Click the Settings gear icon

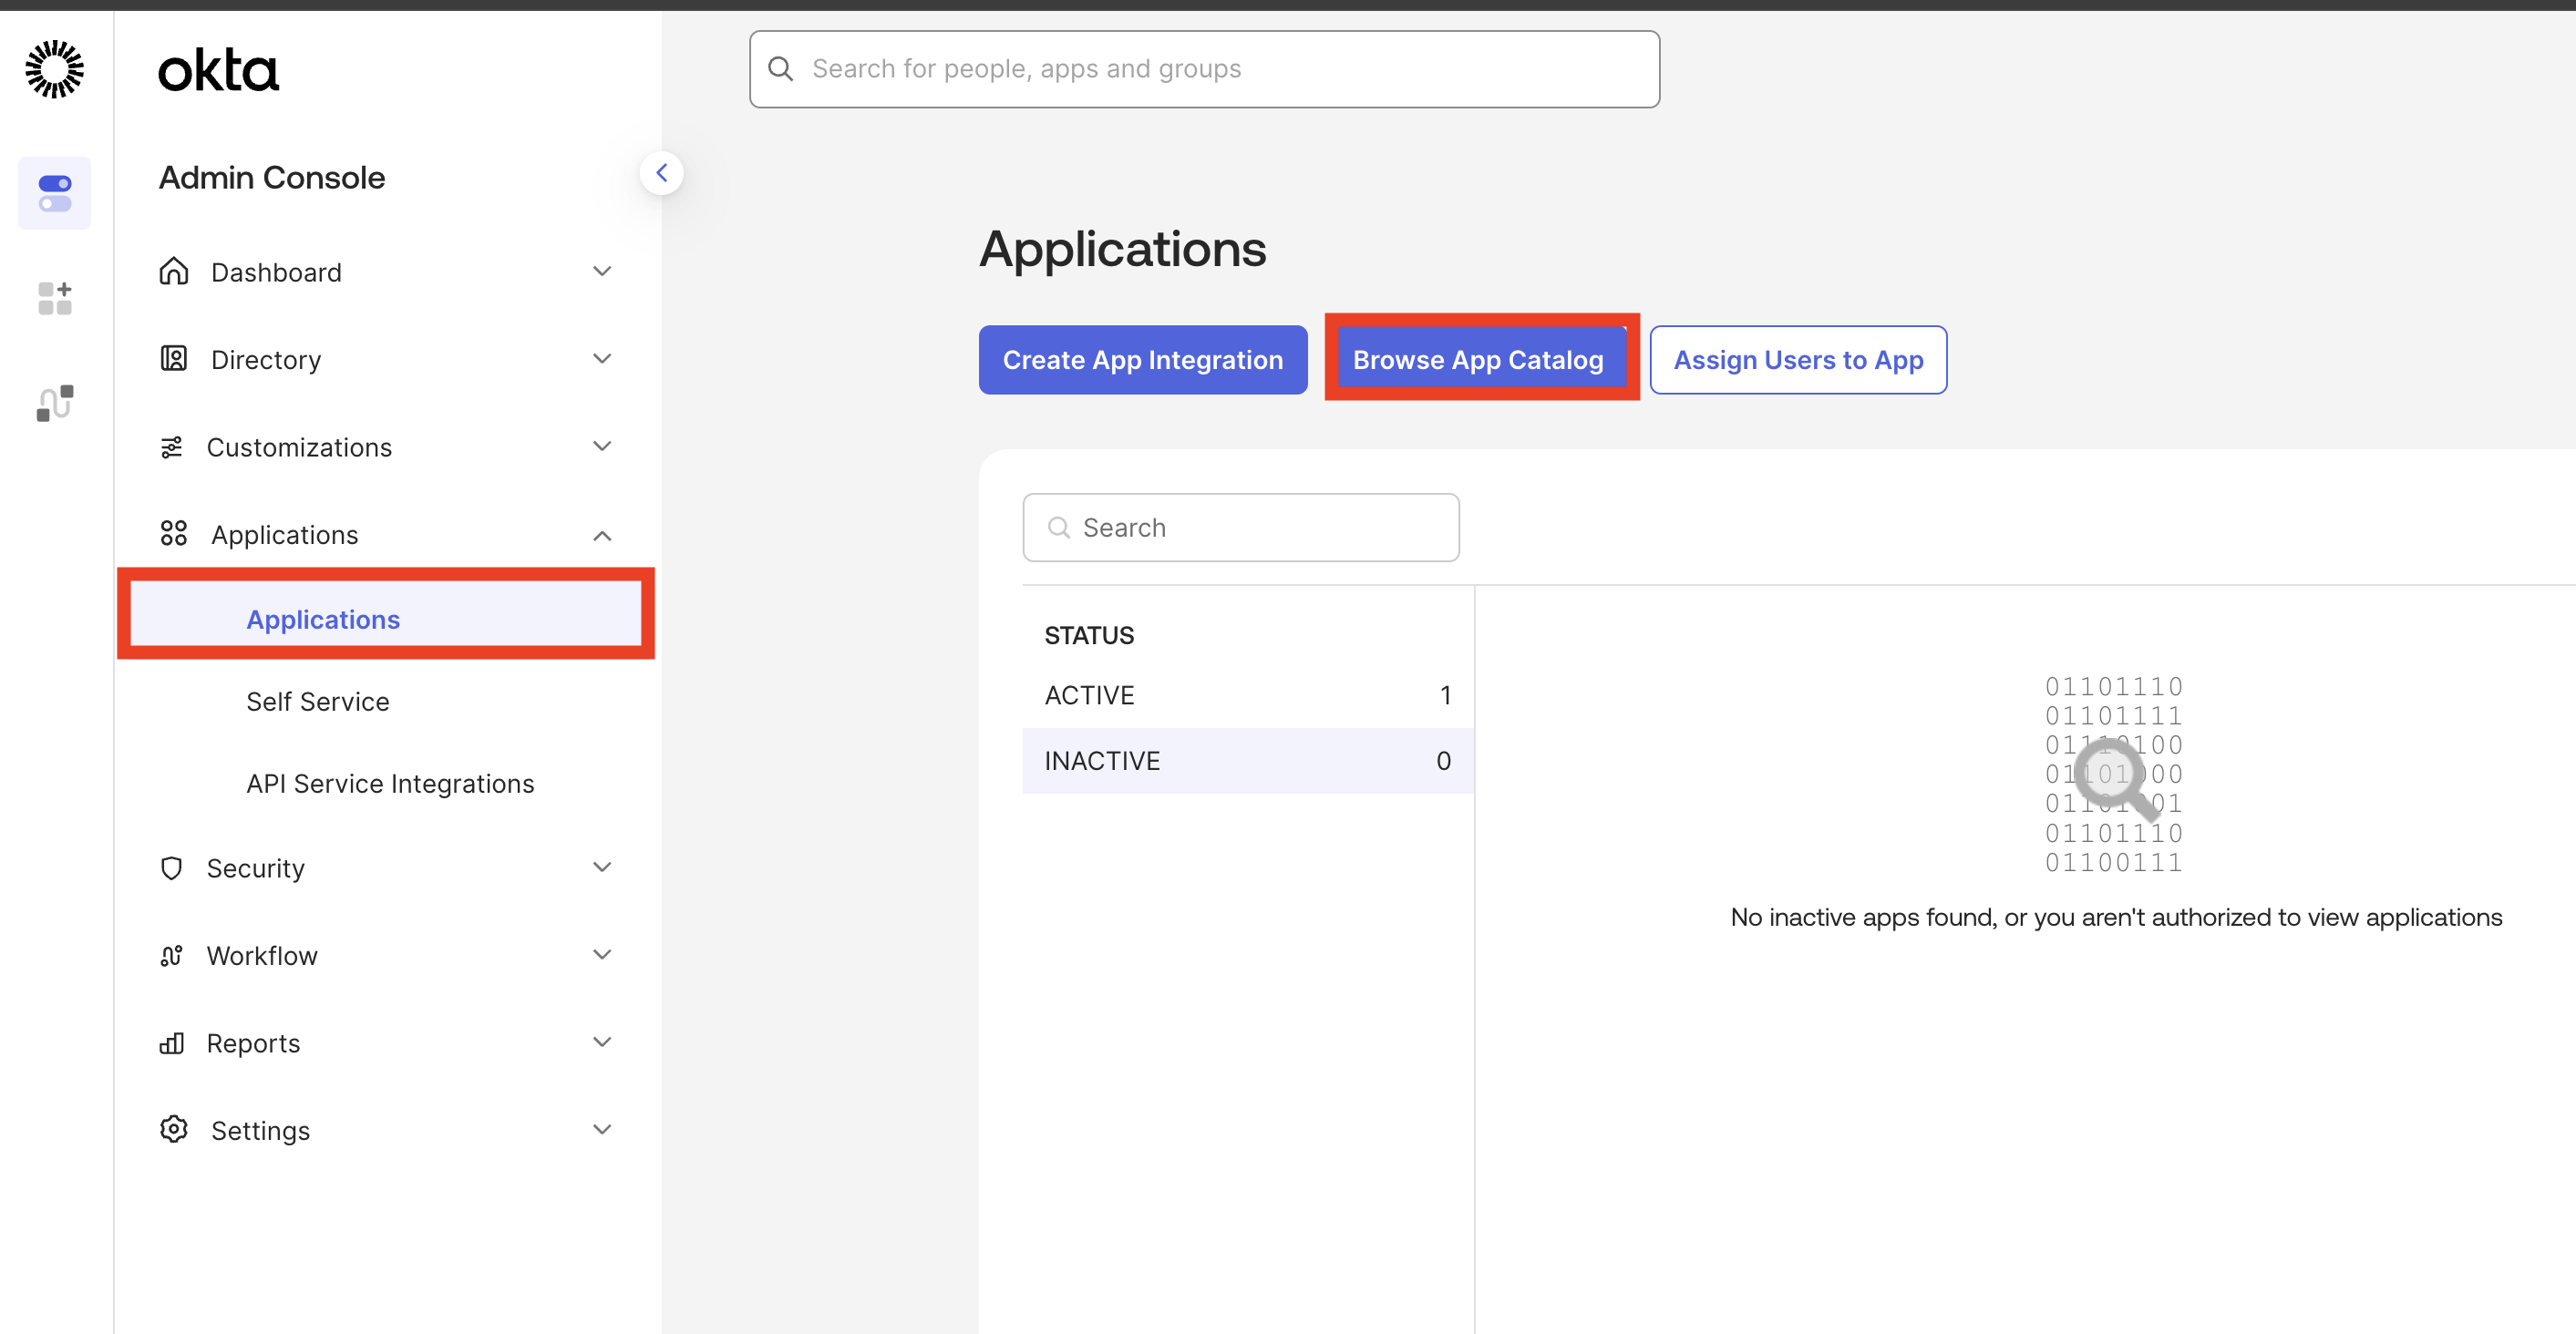click(173, 1129)
